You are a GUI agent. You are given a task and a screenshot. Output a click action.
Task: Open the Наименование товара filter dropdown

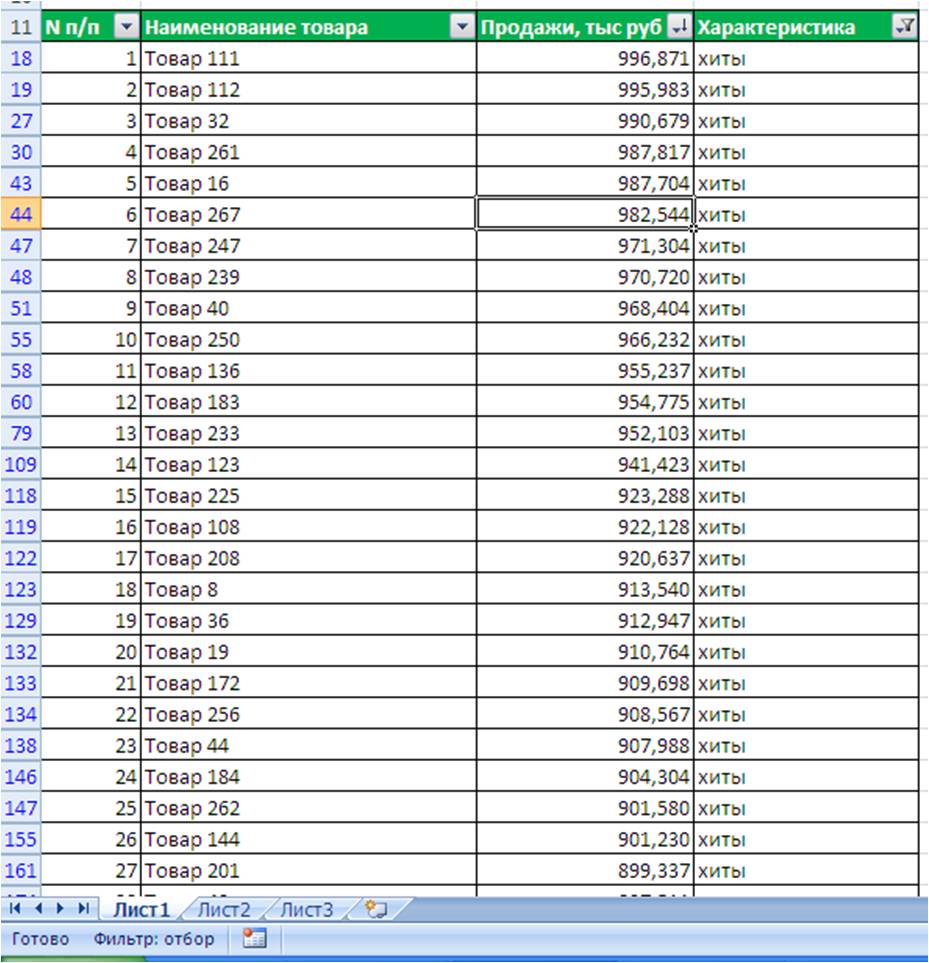click(462, 26)
